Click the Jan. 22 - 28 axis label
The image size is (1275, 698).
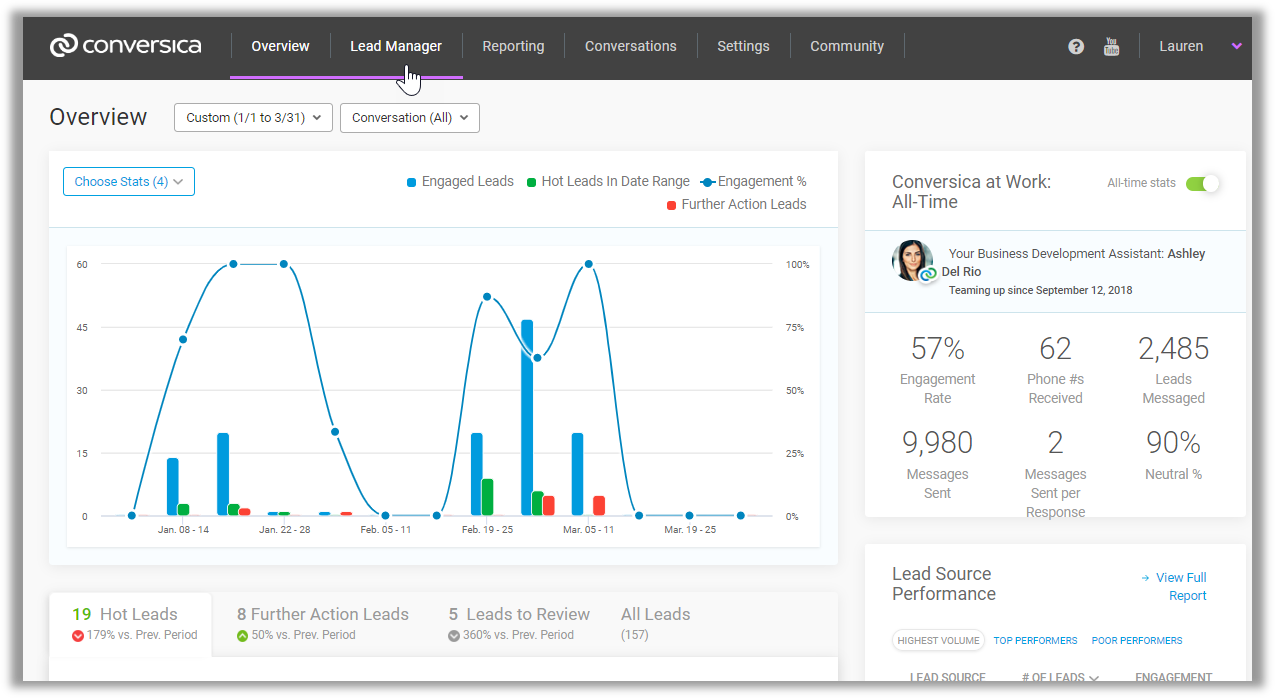(285, 529)
